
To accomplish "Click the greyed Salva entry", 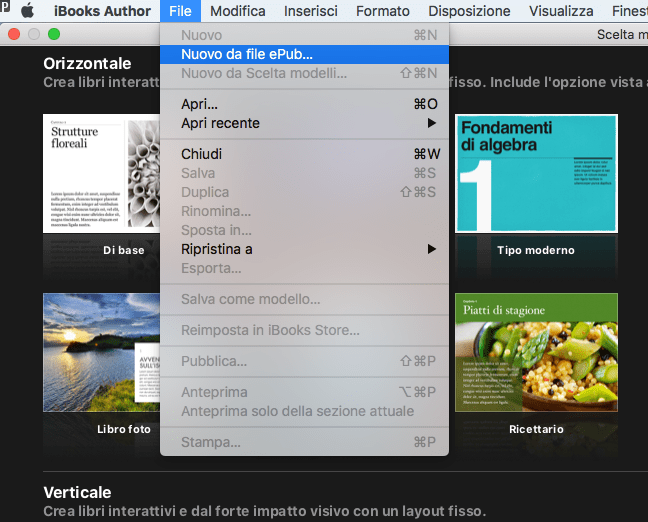I will pos(304,173).
